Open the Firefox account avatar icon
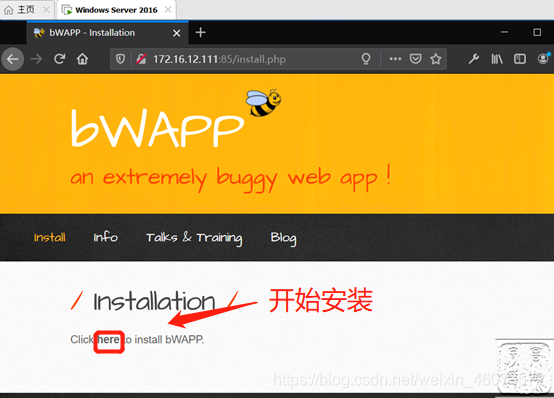The height and width of the screenshot is (398, 554). (x=543, y=58)
